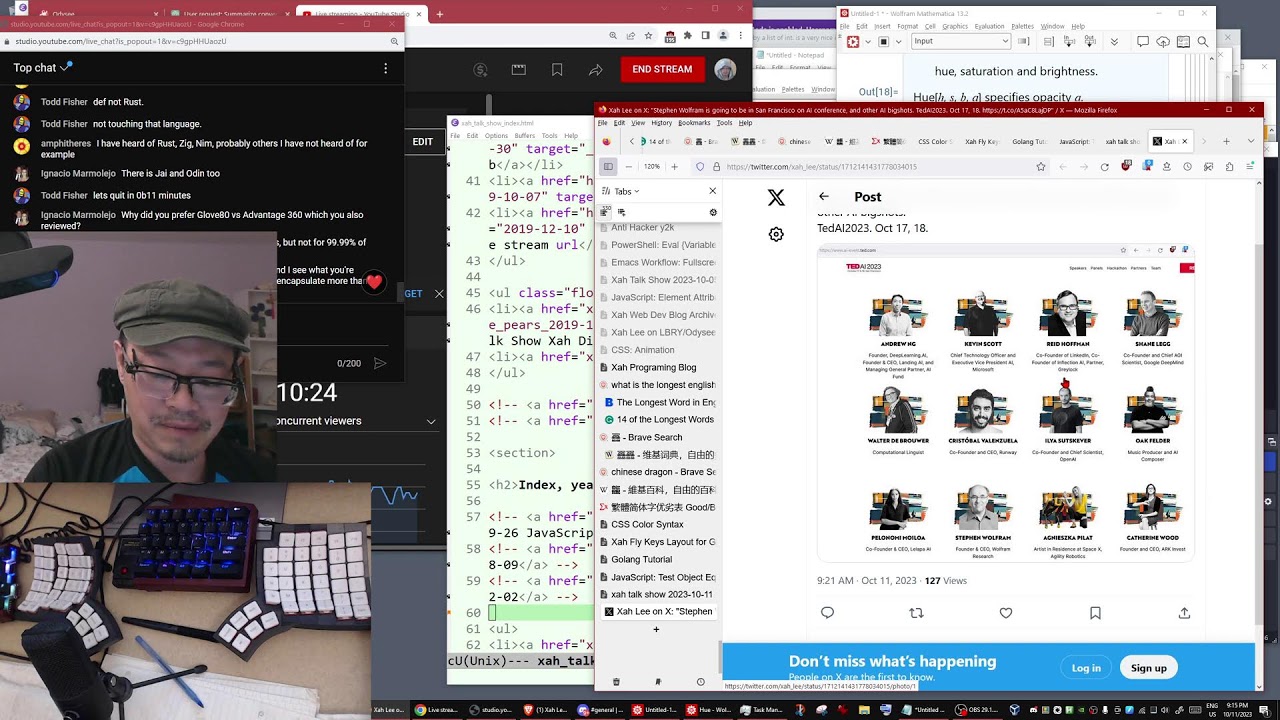This screenshot has height=720, width=1280.
Task: Open the tabs sidebar settings gear
Action: click(713, 212)
